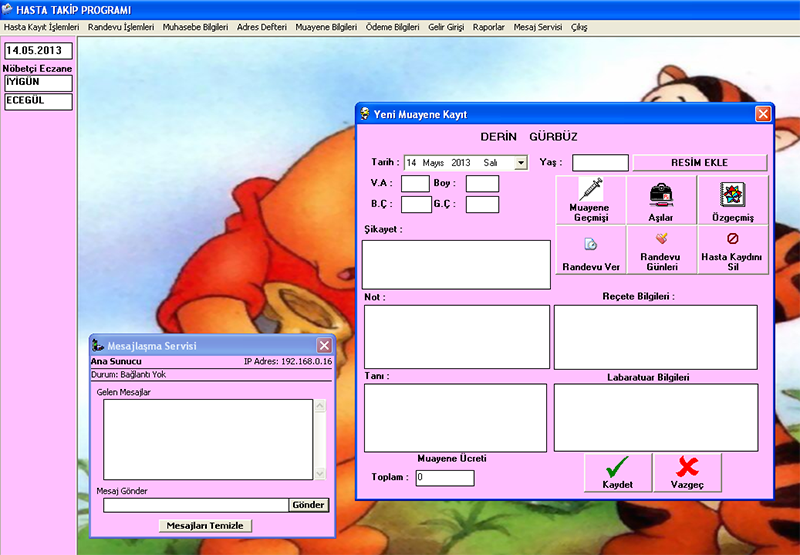800x555 pixels.
Task: Click Çıkış menu item
Action: point(579,27)
